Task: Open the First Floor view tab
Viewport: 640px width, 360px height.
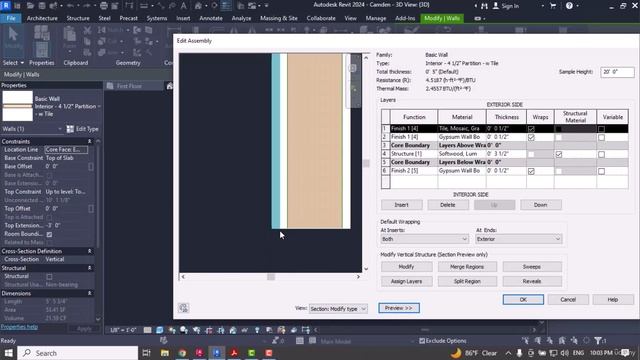Action: (129, 86)
